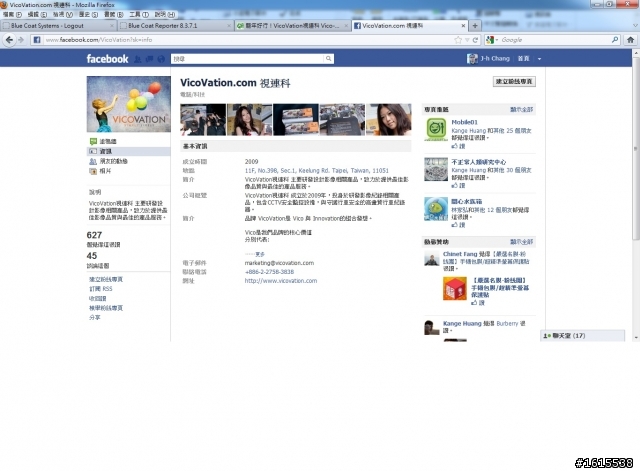Image resolution: width=640 pixels, height=471 pixels.
Task: Open the Firefox home page button
Action: point(631,40)
